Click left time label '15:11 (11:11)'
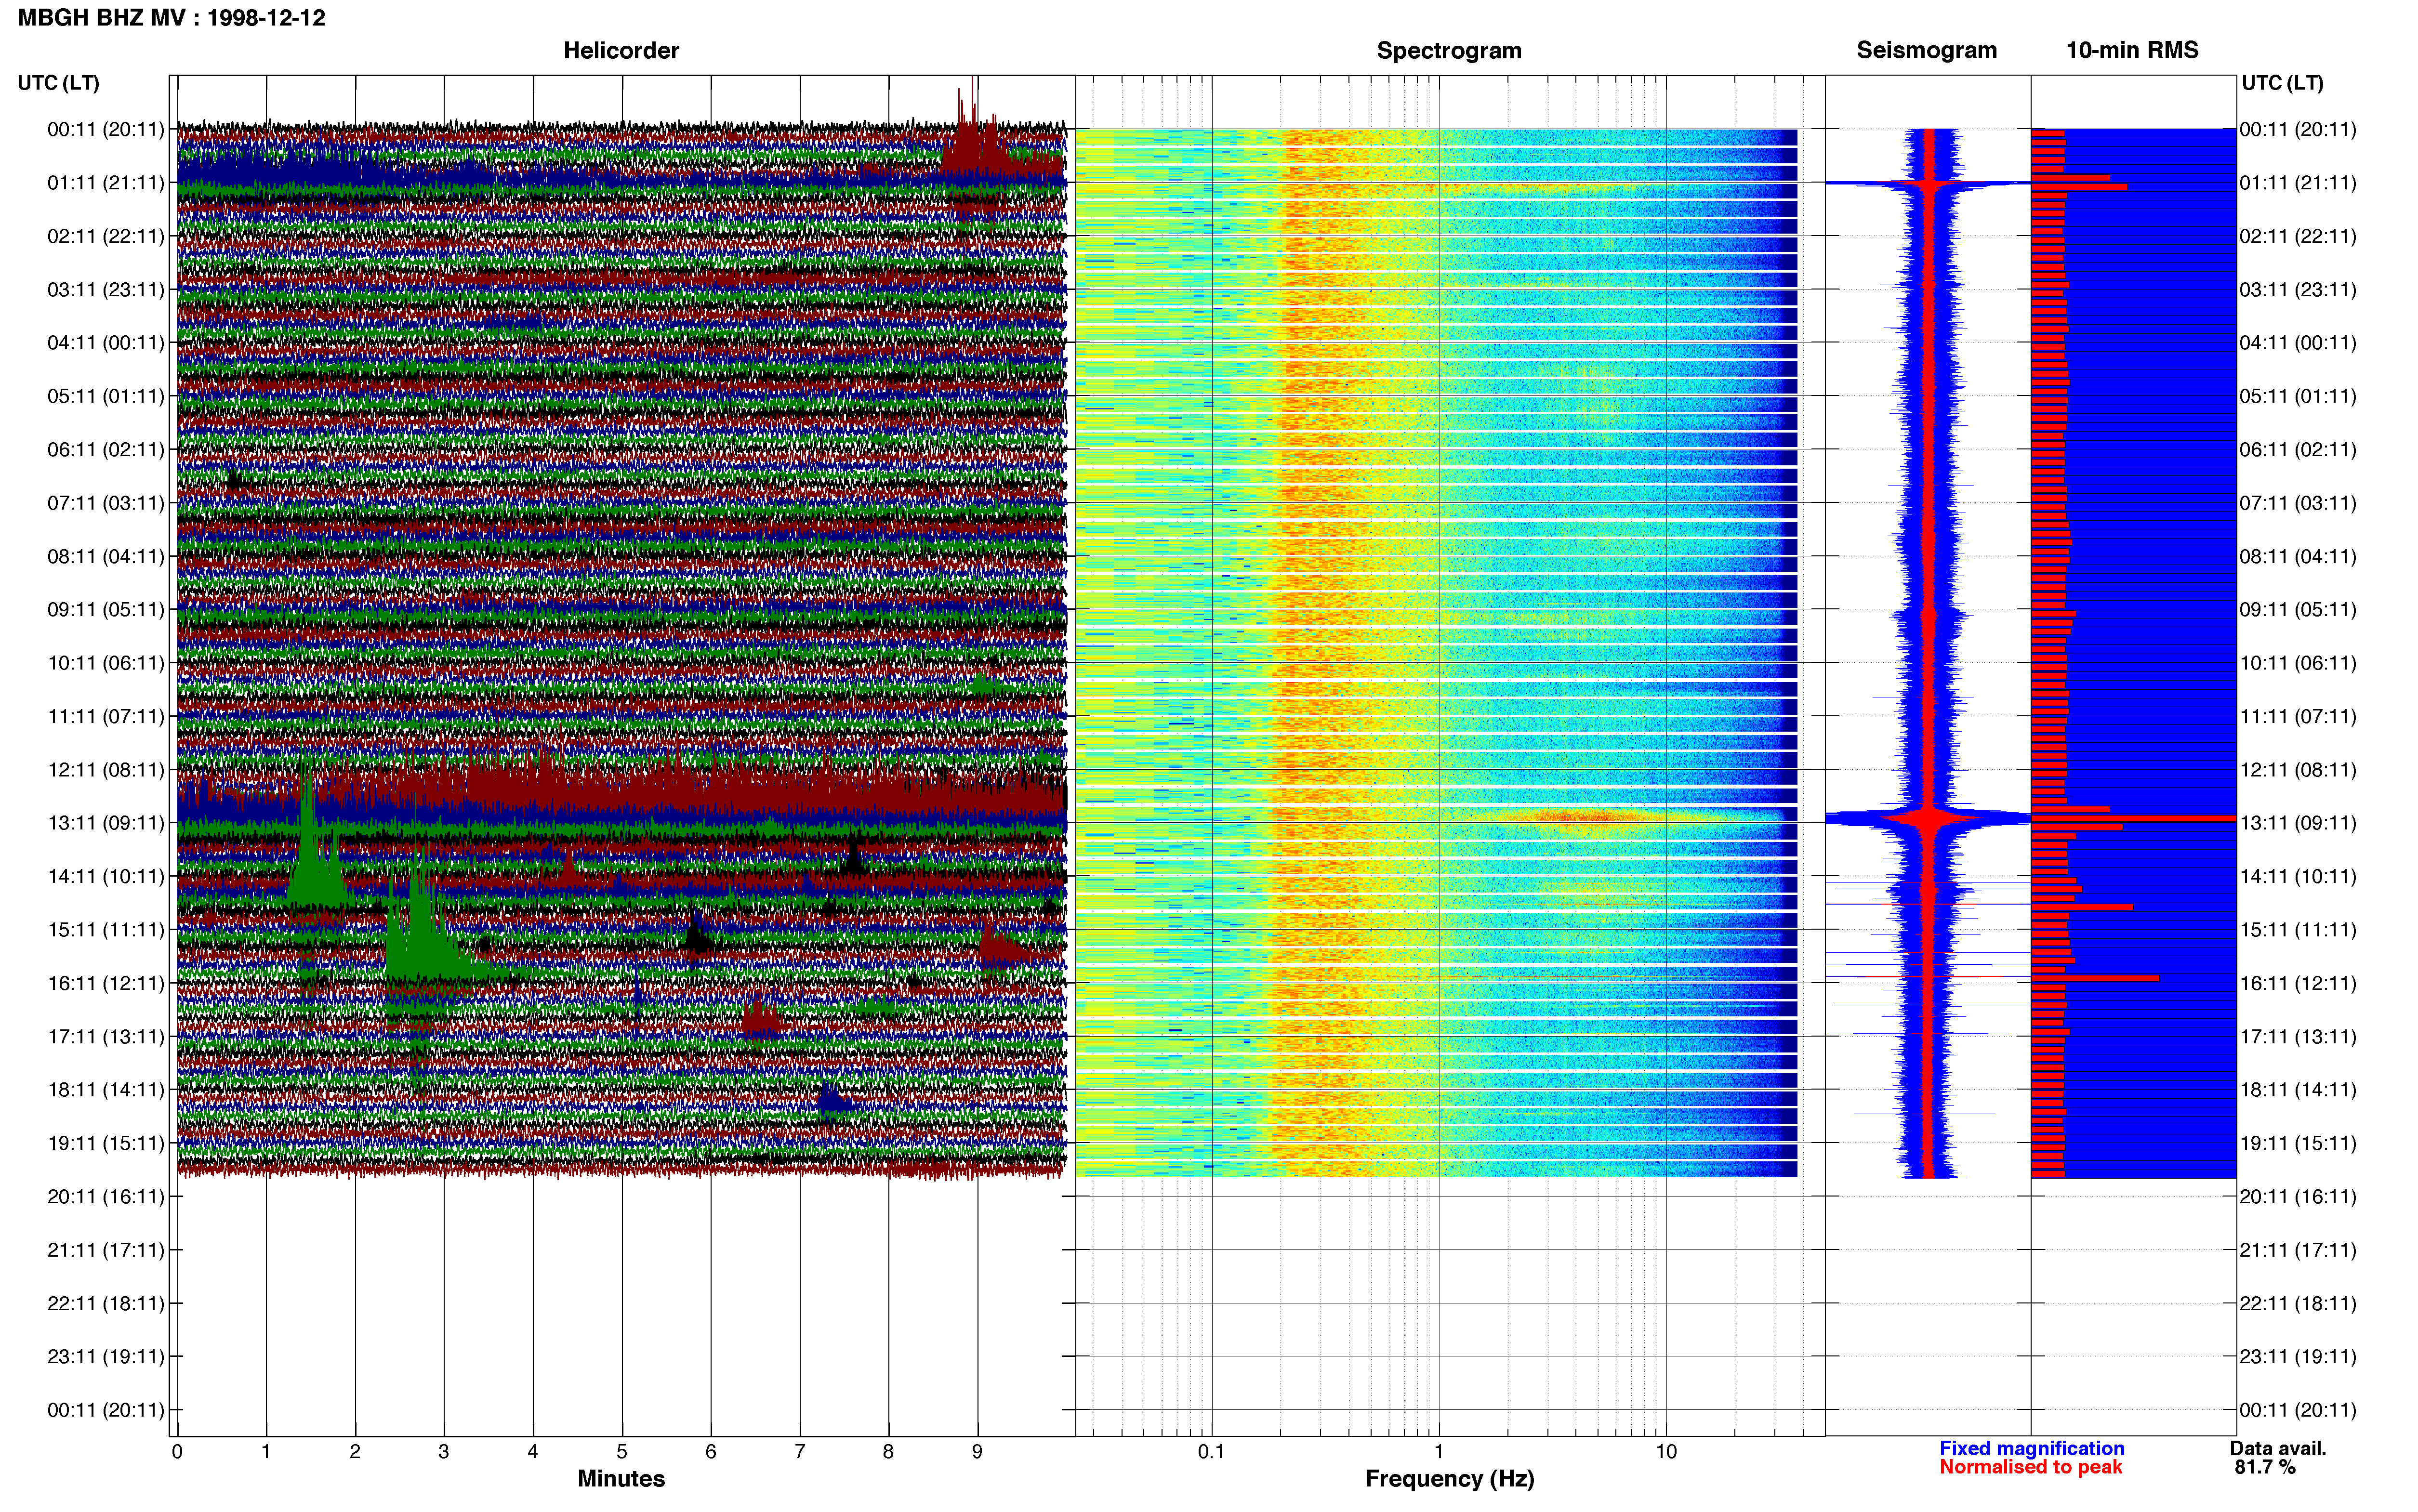Screen dimensions: 2418x1512 [106, 930]
